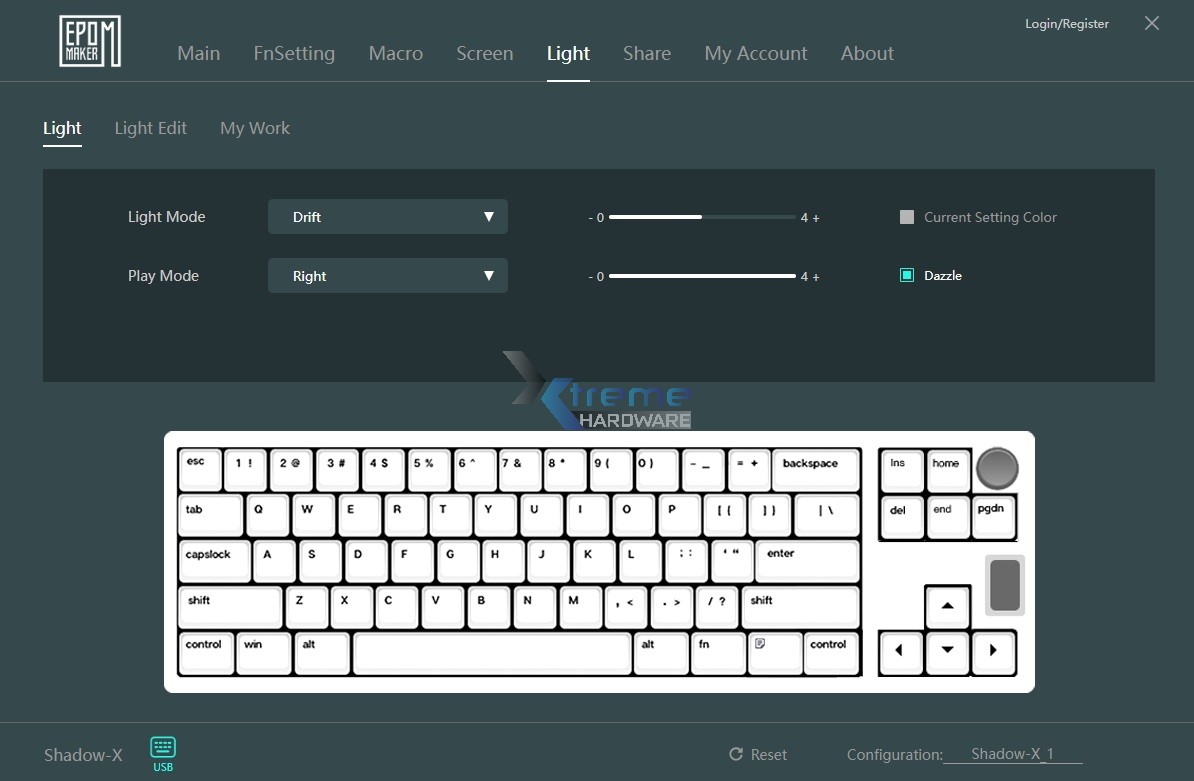Open the Login/Register link

point(1066,24)
